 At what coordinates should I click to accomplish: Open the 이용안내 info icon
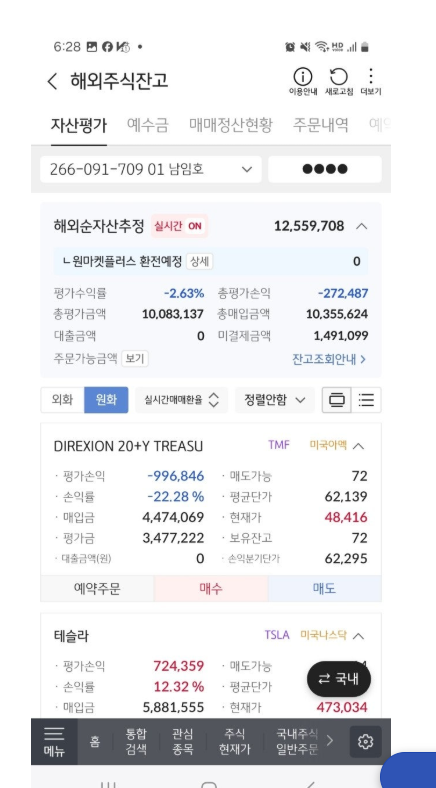pos(302,81)
